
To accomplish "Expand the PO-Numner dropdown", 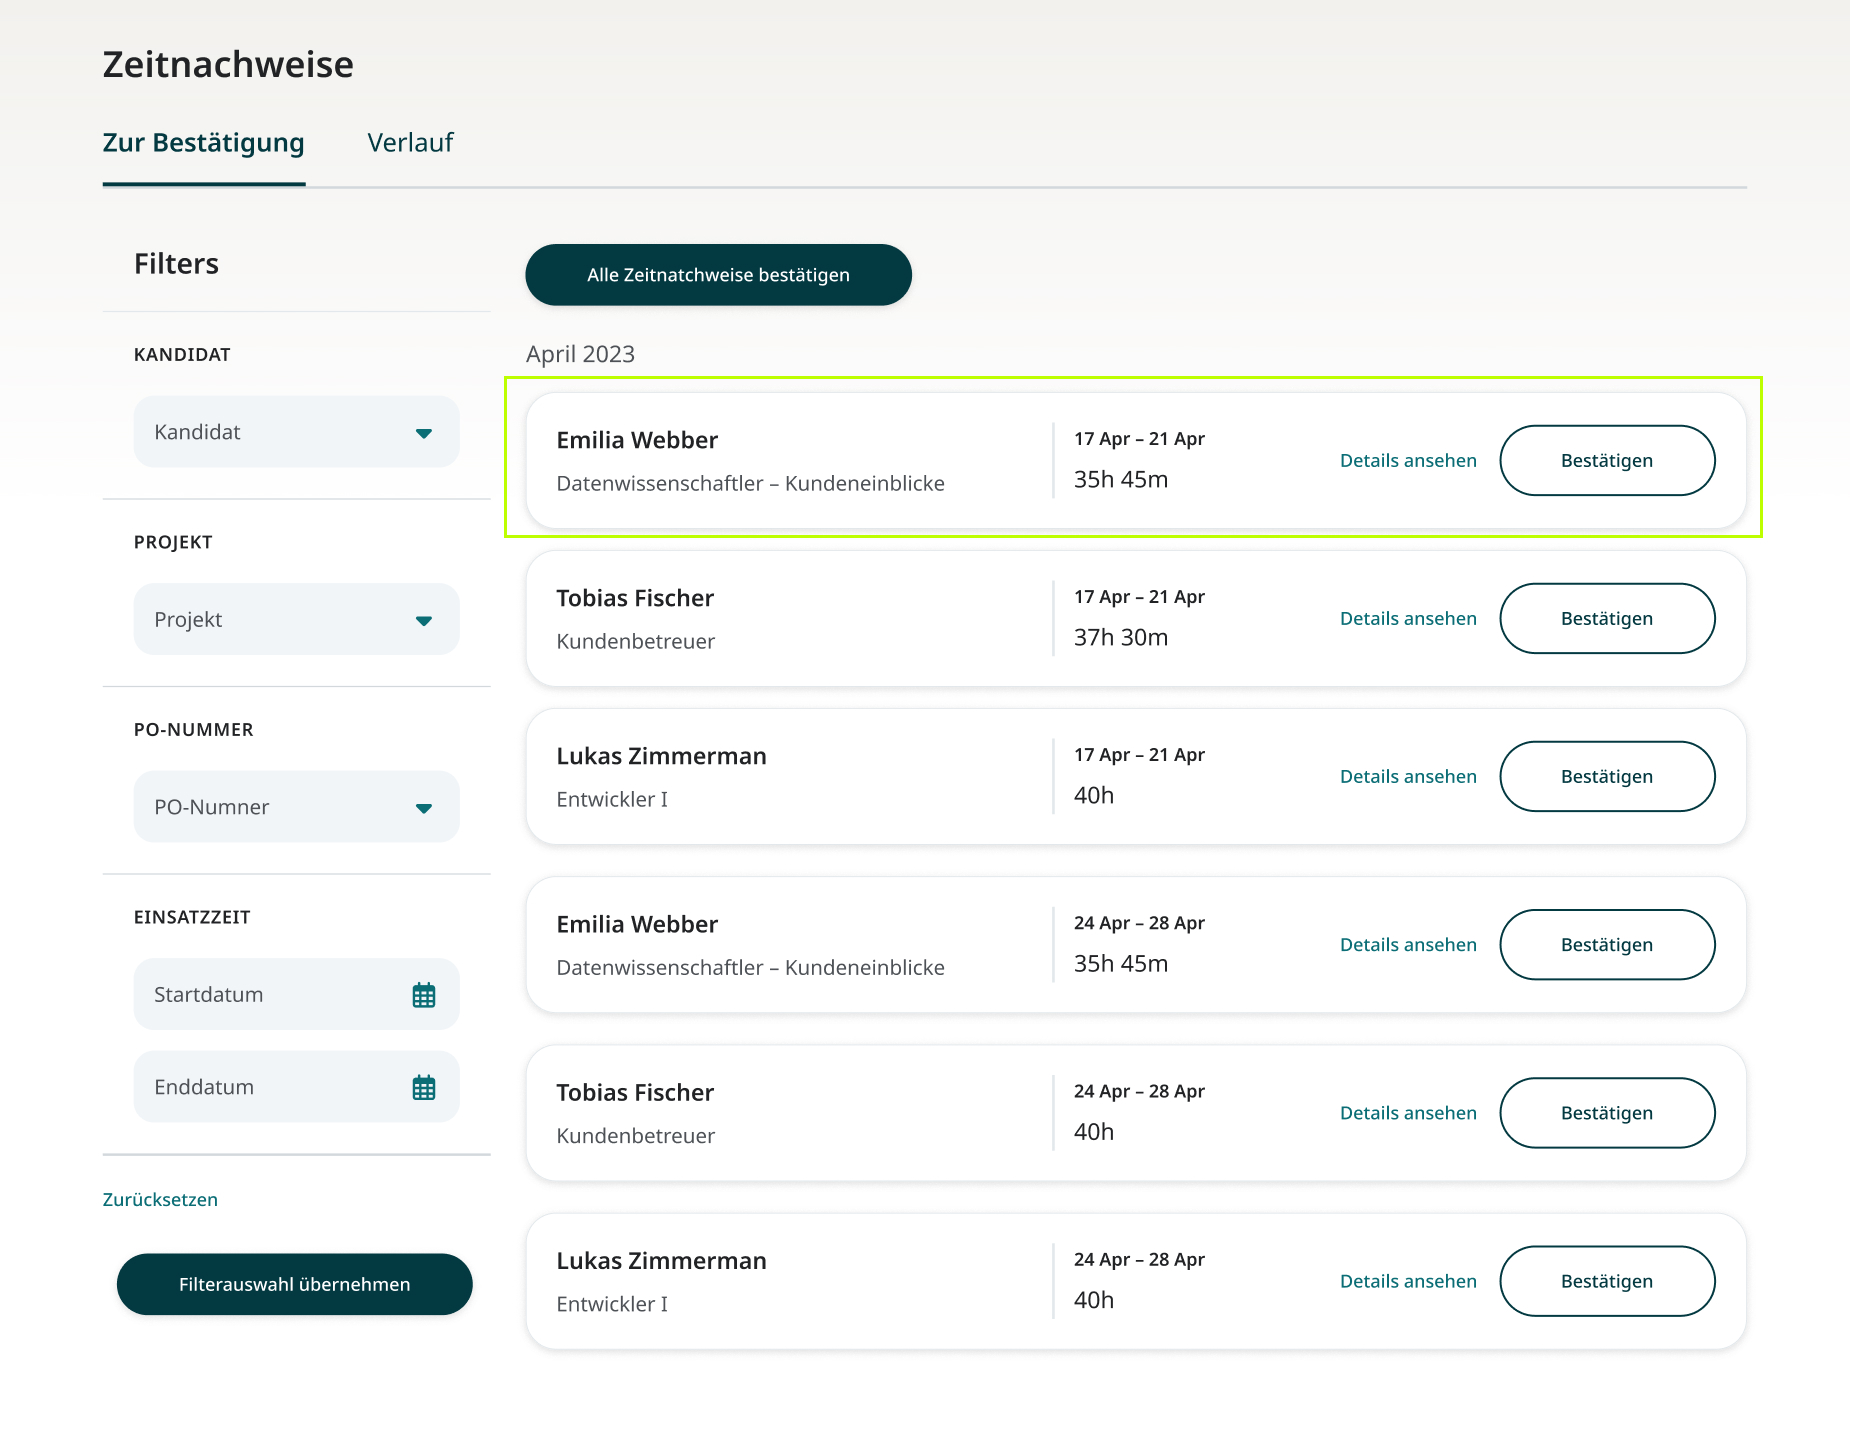I will (424, 807).
